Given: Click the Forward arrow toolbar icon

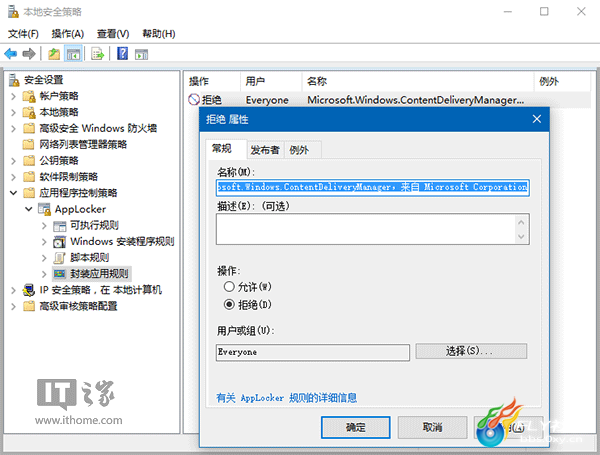Looking at the screenshot, I should point(29,54).
